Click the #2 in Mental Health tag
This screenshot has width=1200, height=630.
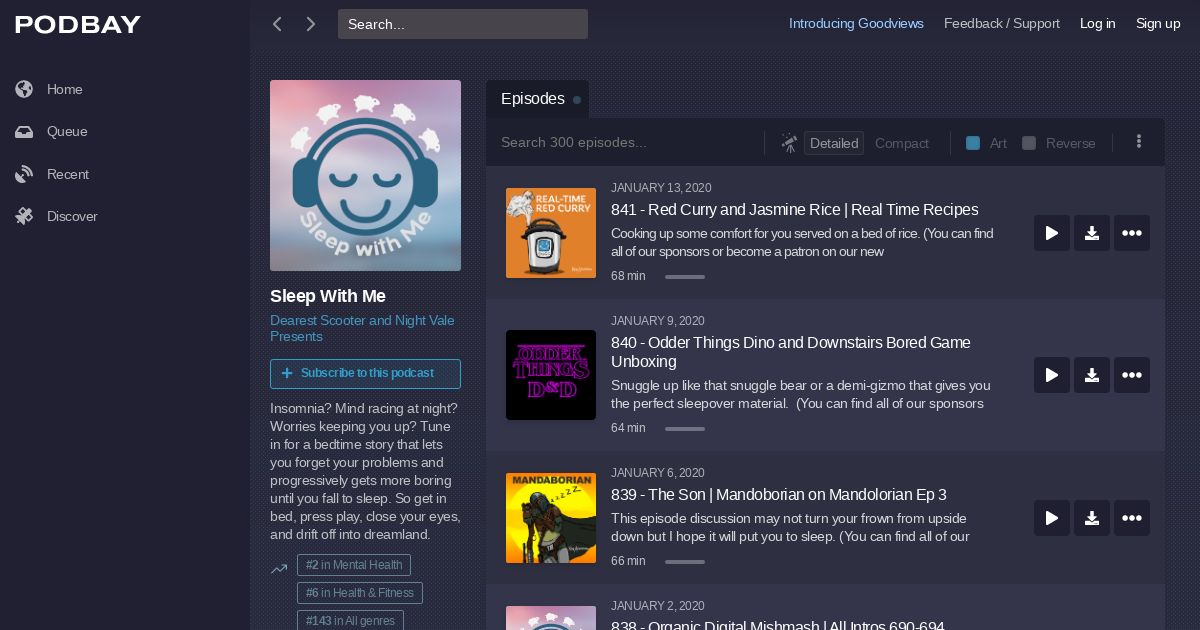[354, 565]
